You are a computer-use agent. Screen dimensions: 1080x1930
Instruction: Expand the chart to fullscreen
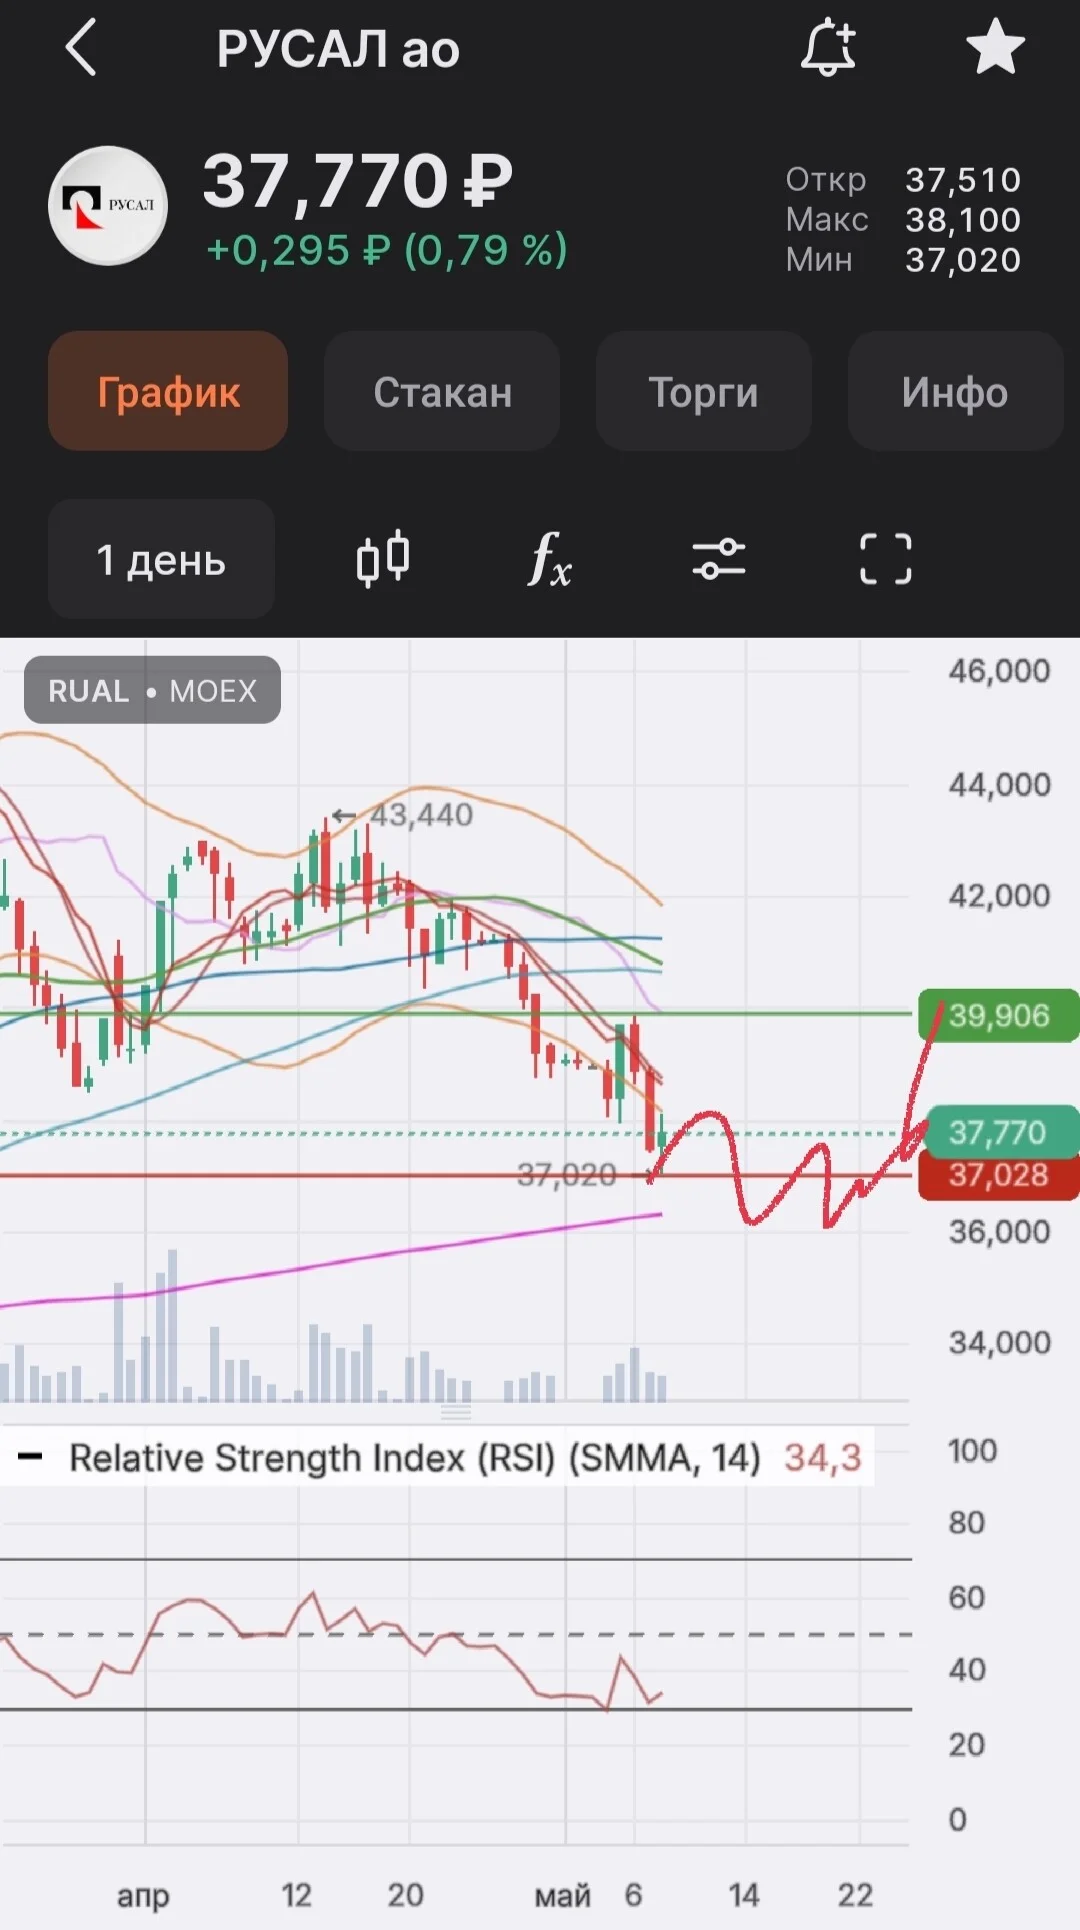[886, 558]
